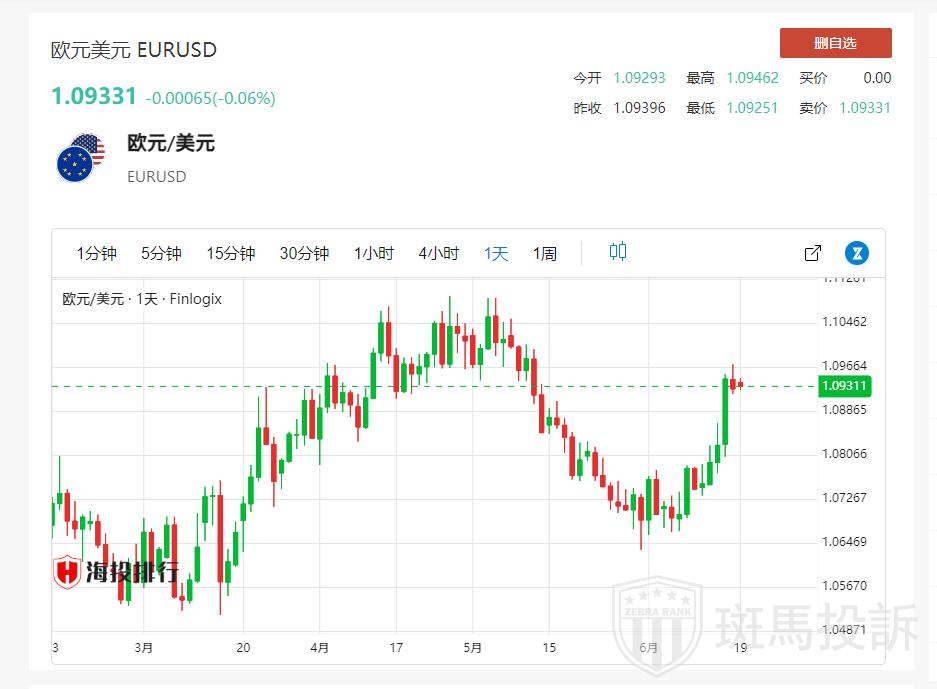The image size is (937, 689).
Task: Click the 1.09664 price axis label
Action: pos(844,365)
